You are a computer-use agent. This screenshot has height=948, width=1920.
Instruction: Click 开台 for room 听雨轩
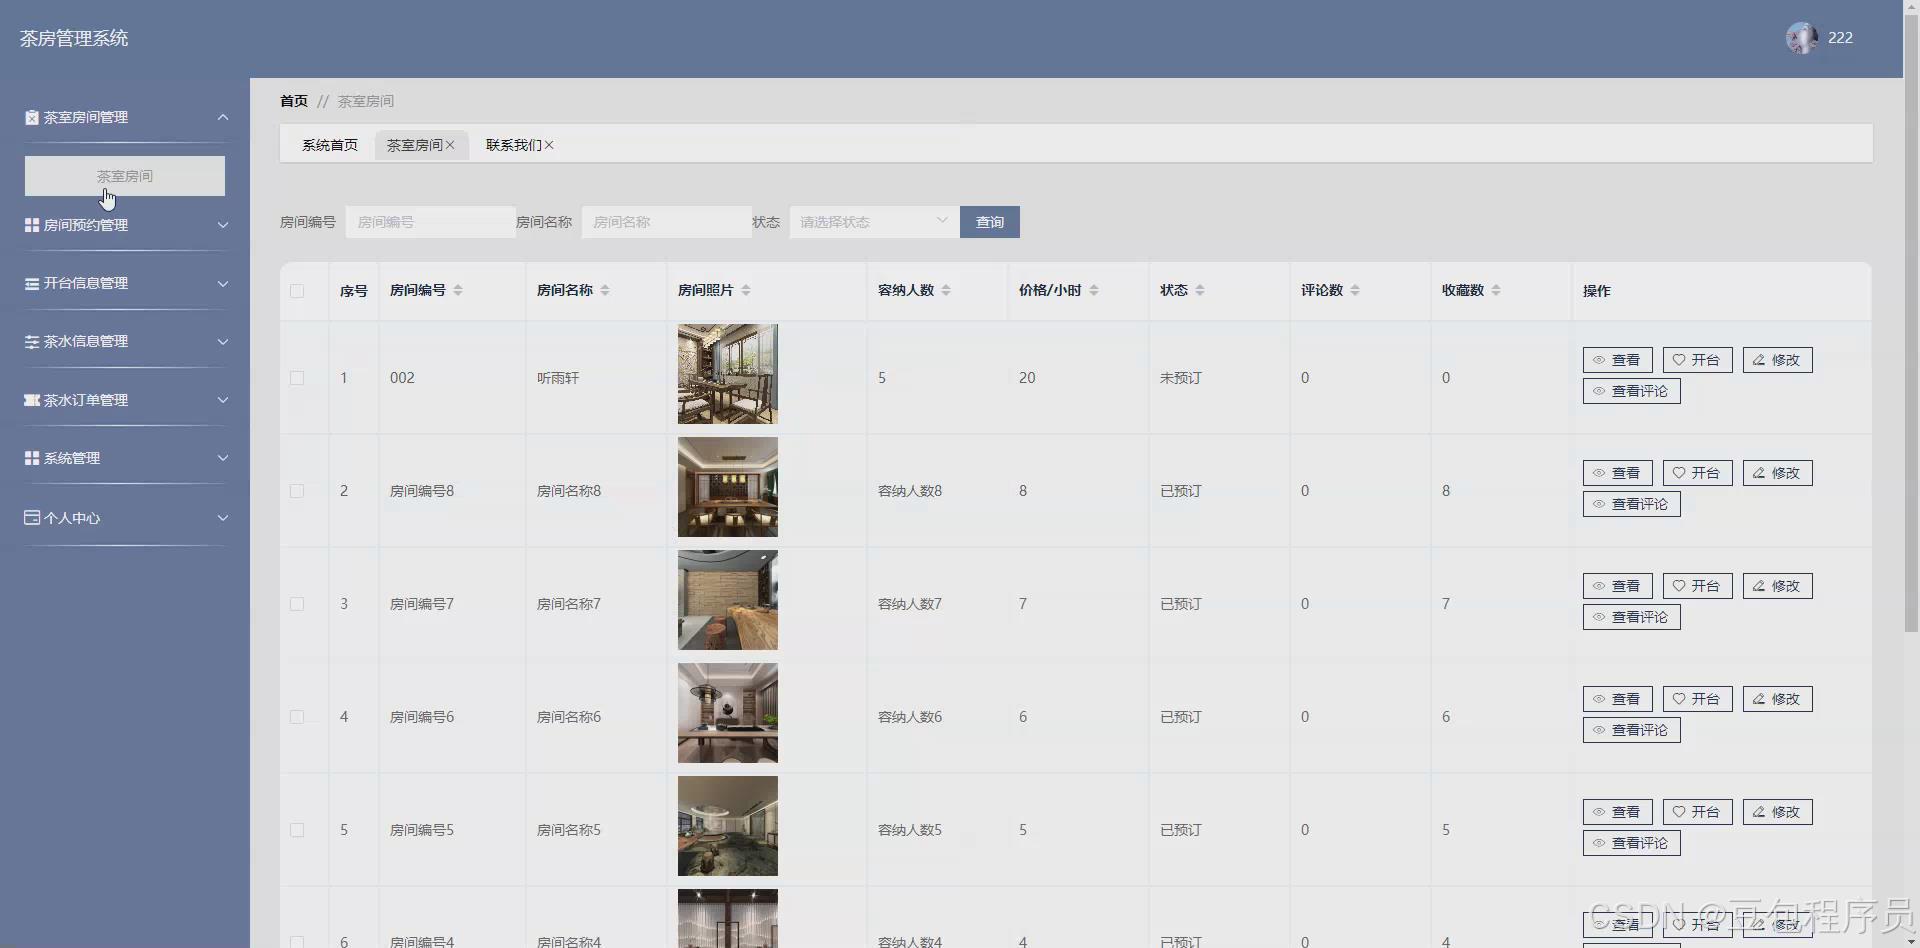coord(1698,360)
